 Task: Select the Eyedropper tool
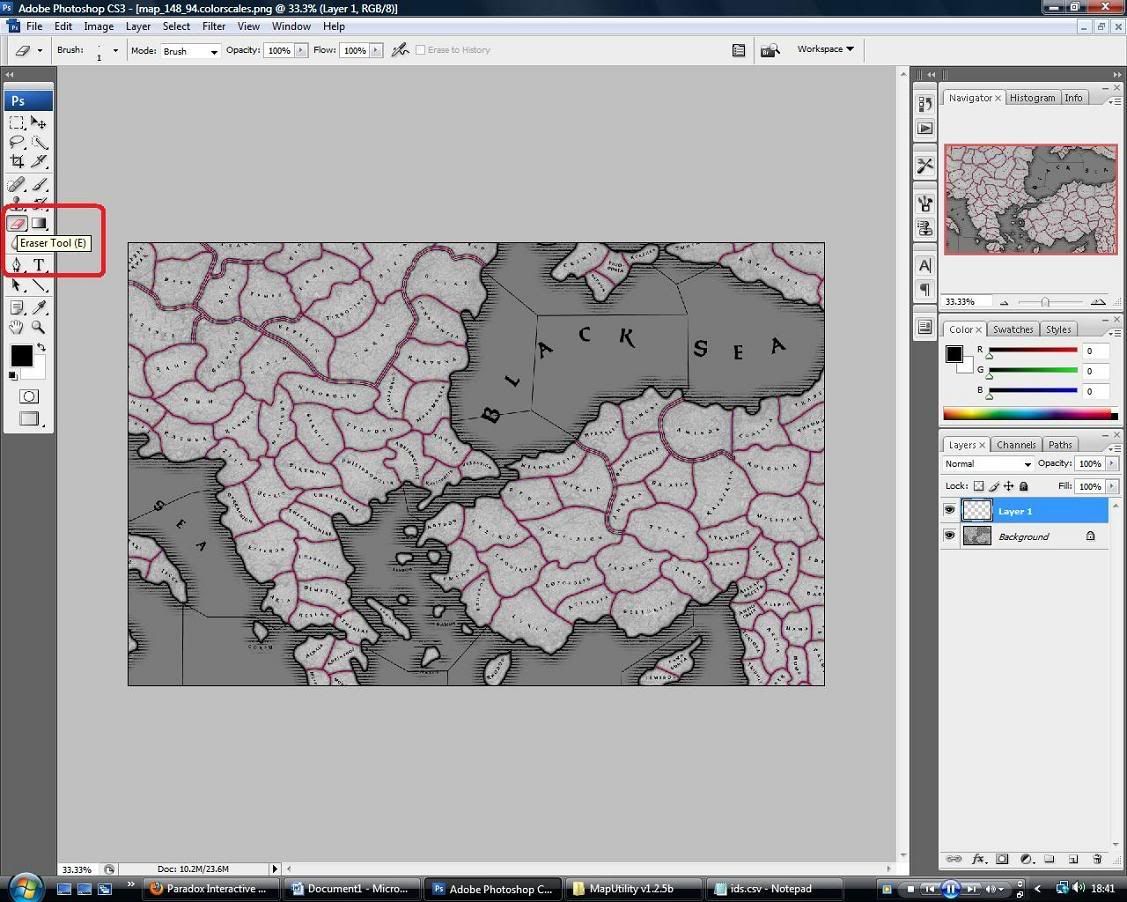(39, 308)
